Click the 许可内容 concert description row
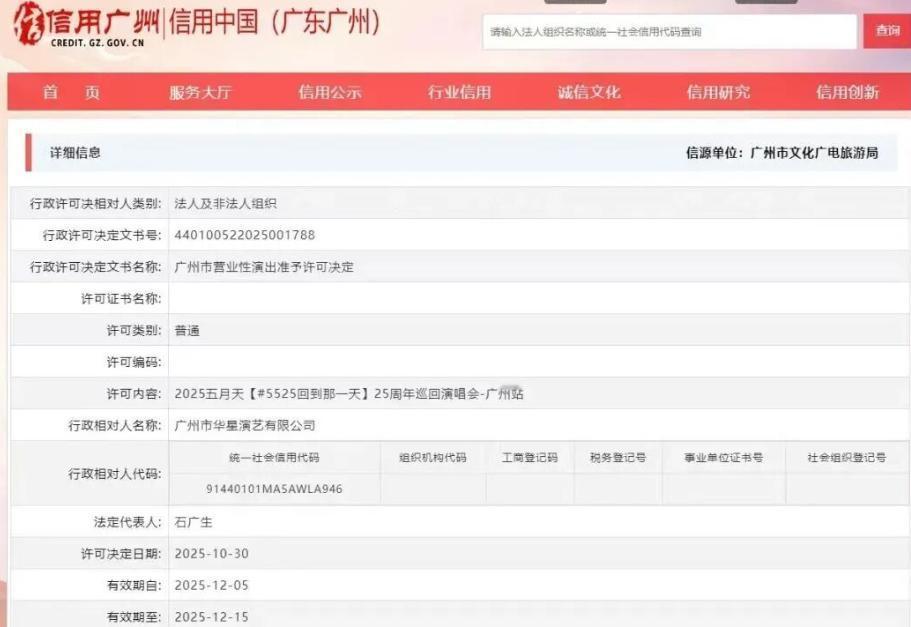Screen dimensions: 911x627 coord(350,392)
